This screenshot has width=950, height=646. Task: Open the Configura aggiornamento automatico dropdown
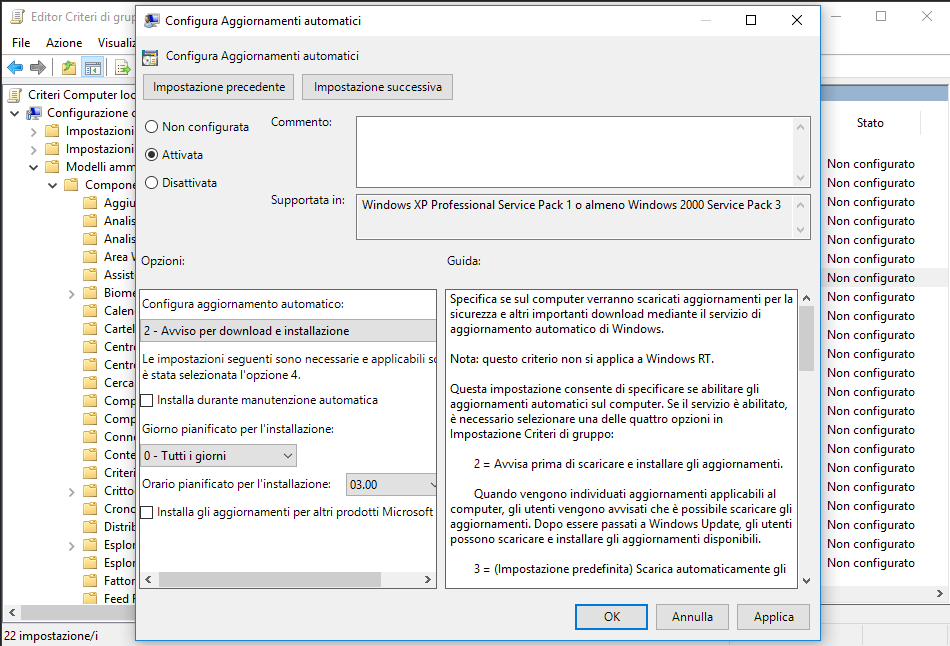coord(288,331)
